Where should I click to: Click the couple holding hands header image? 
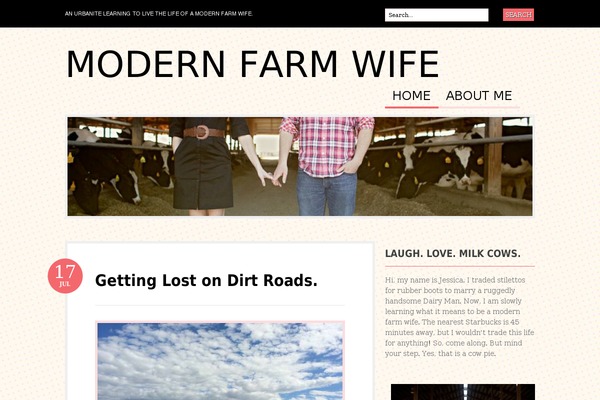click(300, 167)
